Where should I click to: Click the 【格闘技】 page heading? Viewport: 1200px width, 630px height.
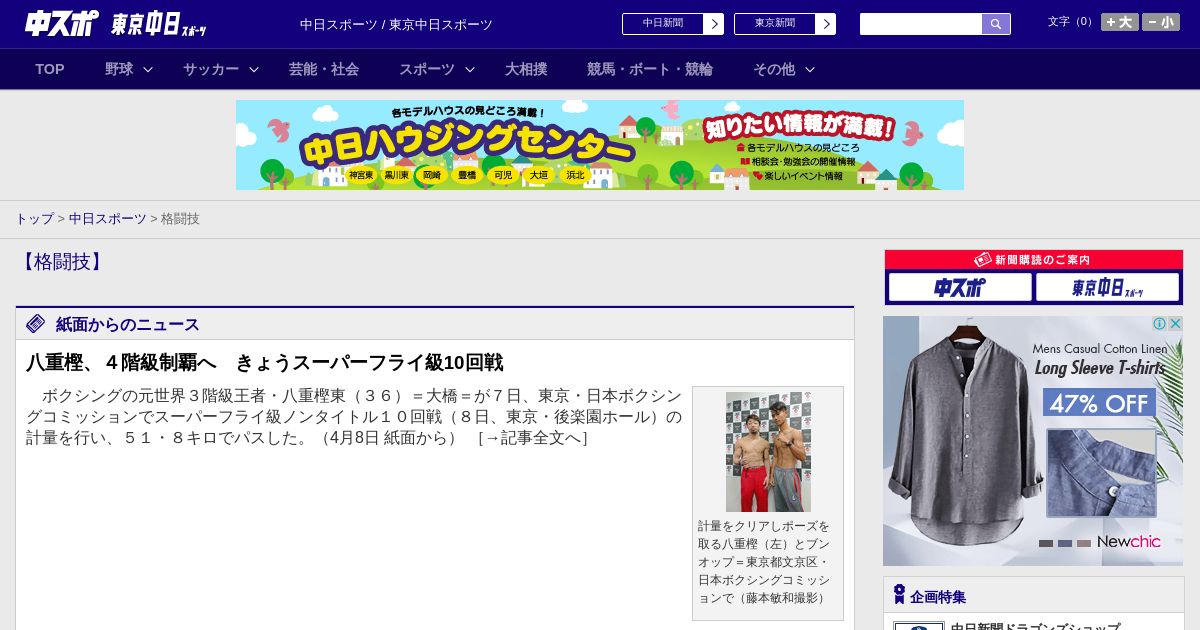pos(62,262)
